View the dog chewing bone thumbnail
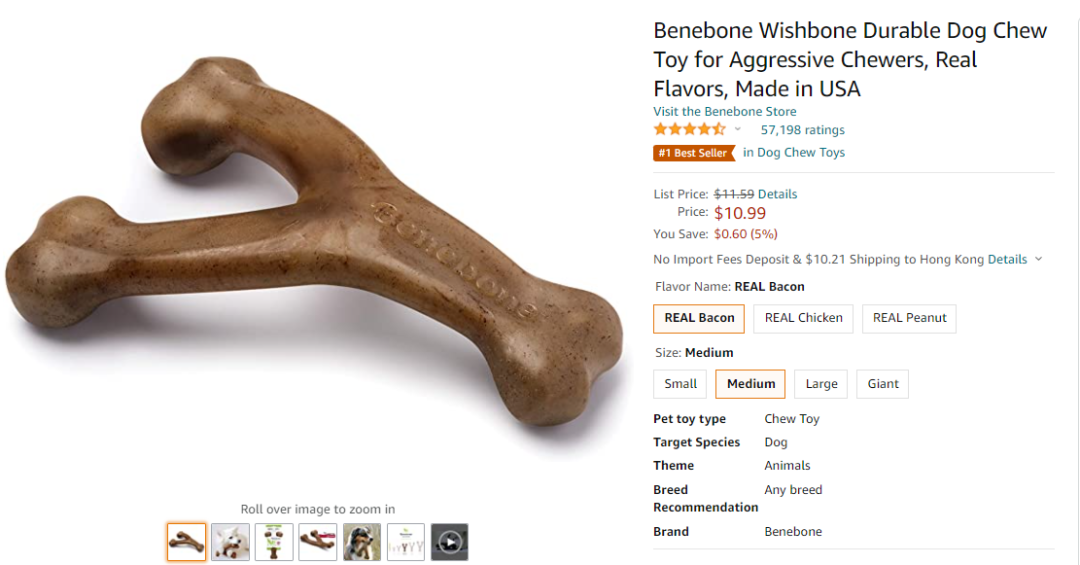Image resolution: width=1080 pixels, height=565 pixels. [362, 542]
